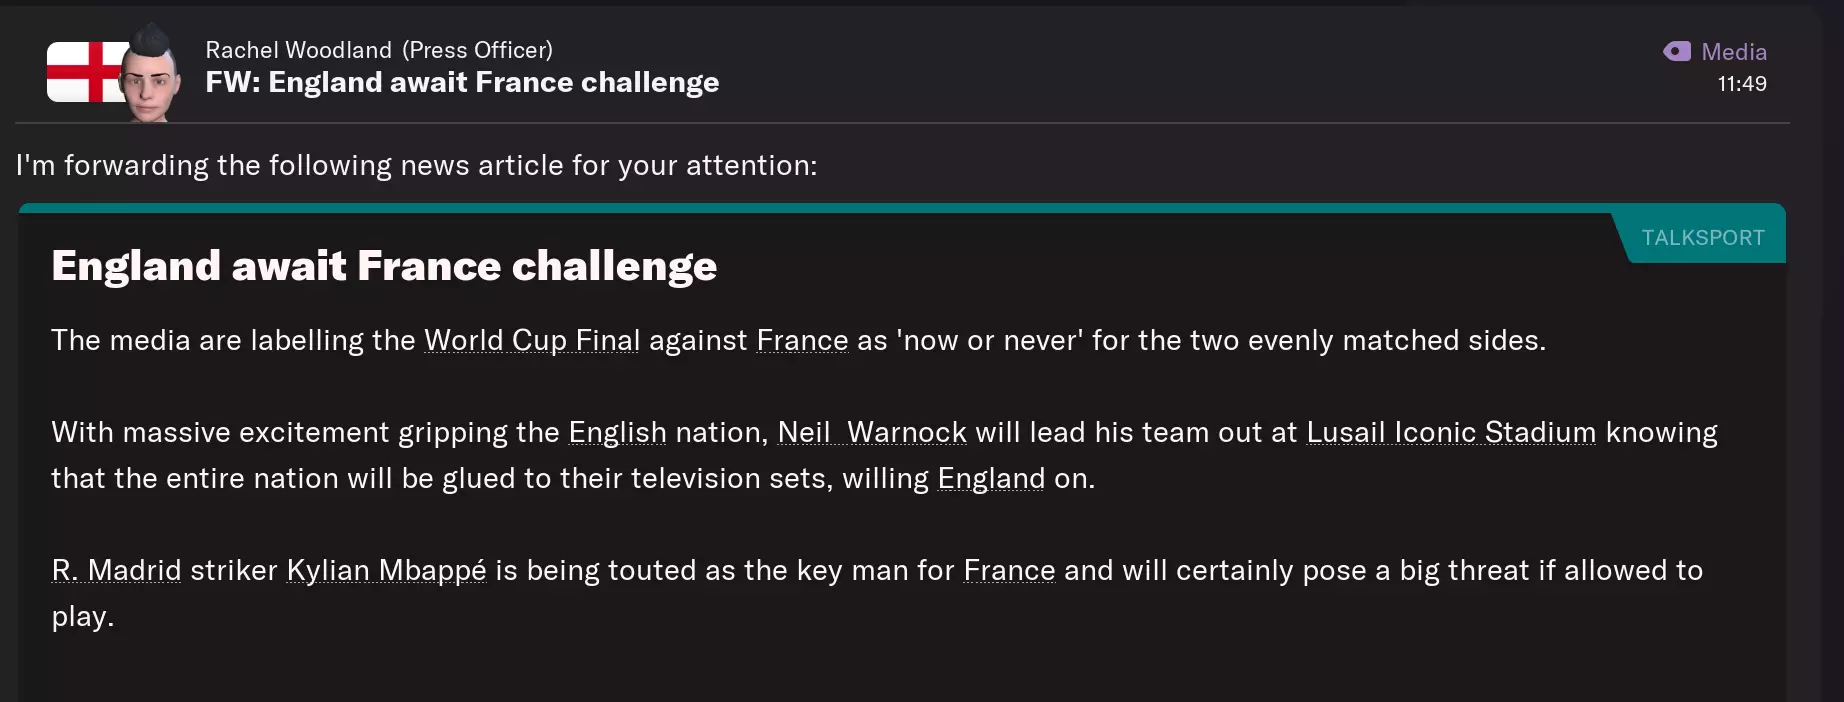Click the large article headline text
This screenshot has height=702, width=1844.
(384, 266)
